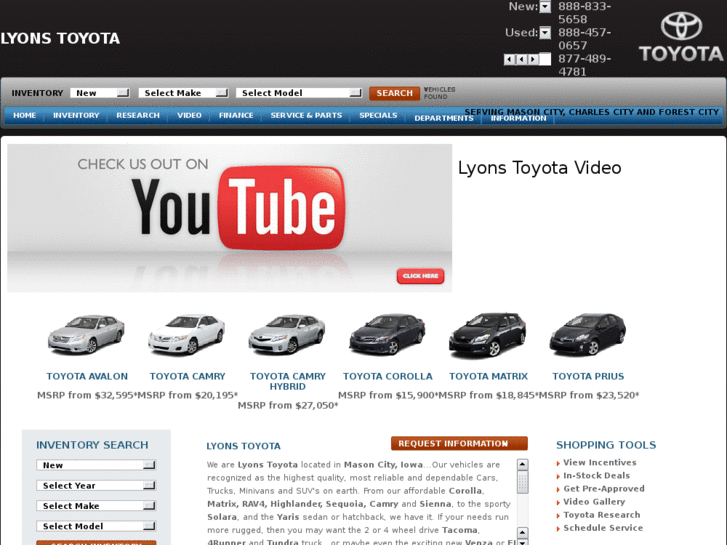Open the Toyota Corolla car image

pos(387,334)
